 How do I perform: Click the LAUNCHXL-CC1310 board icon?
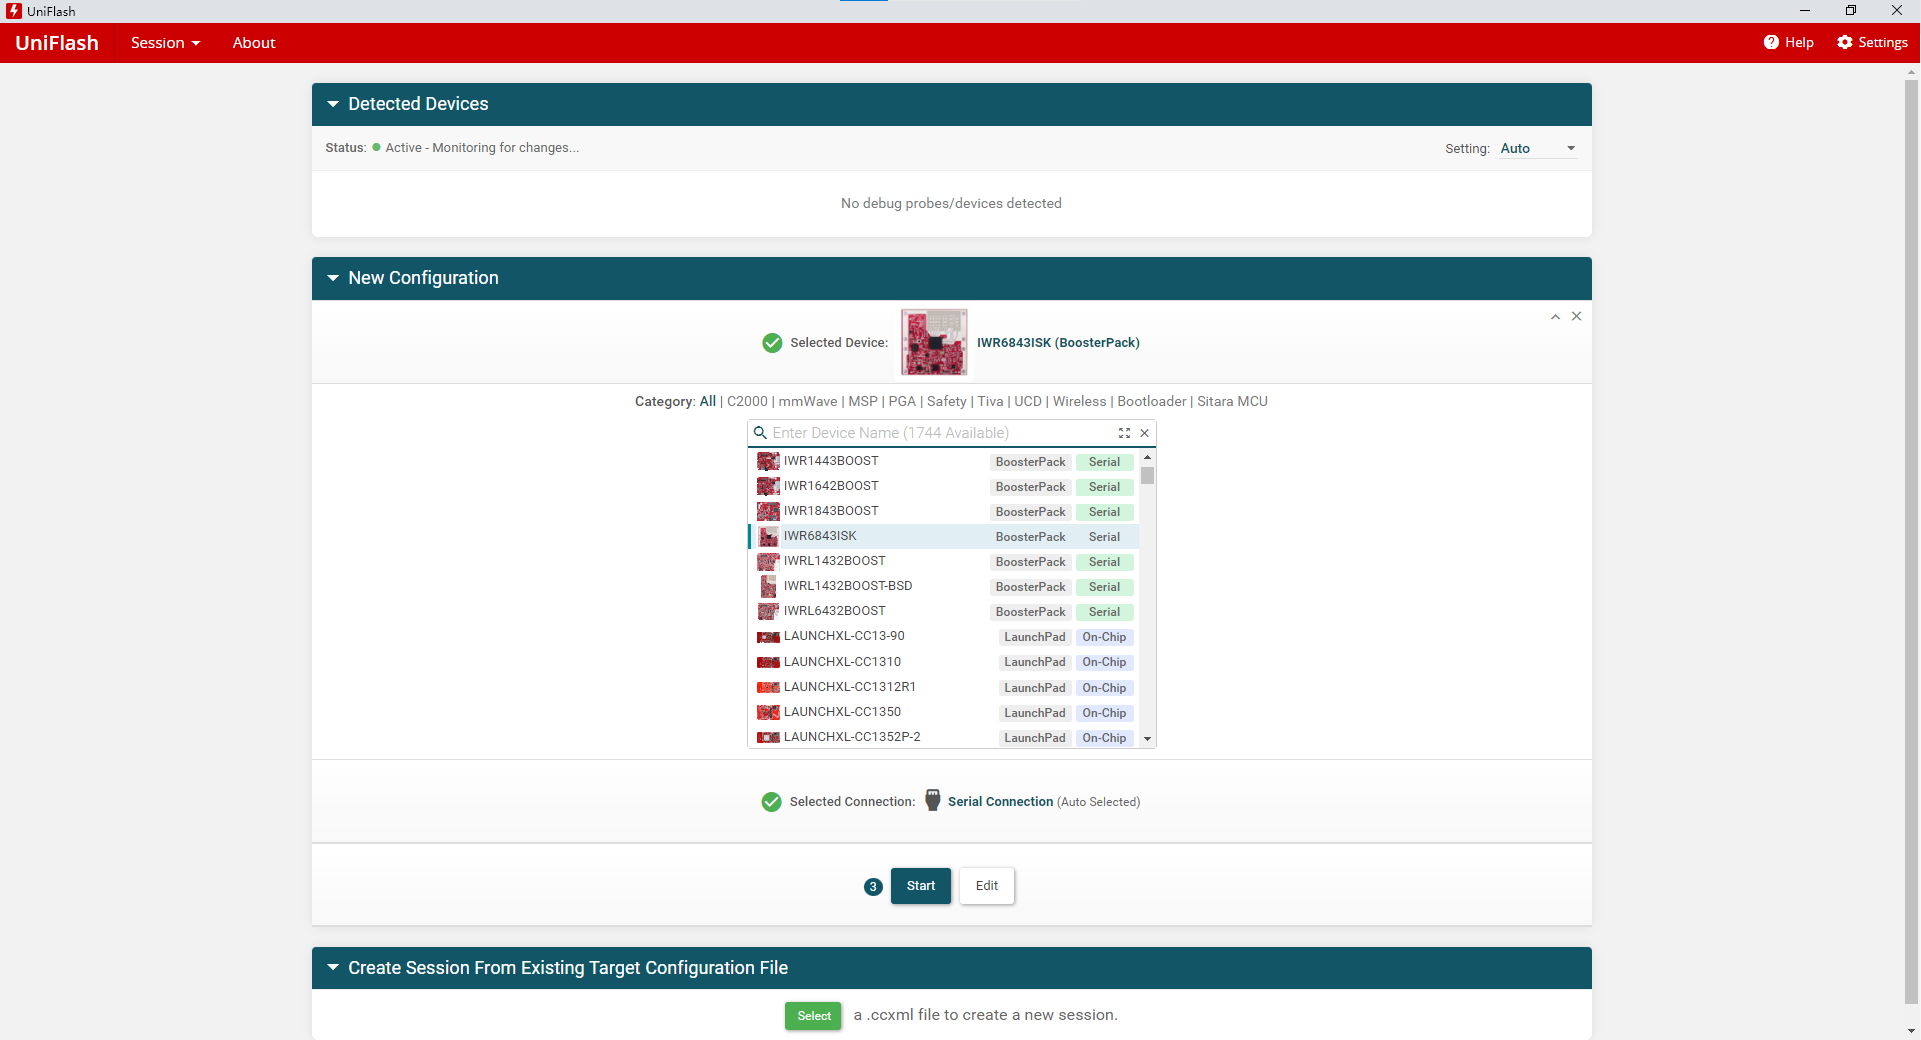click(x=768, y=662)
